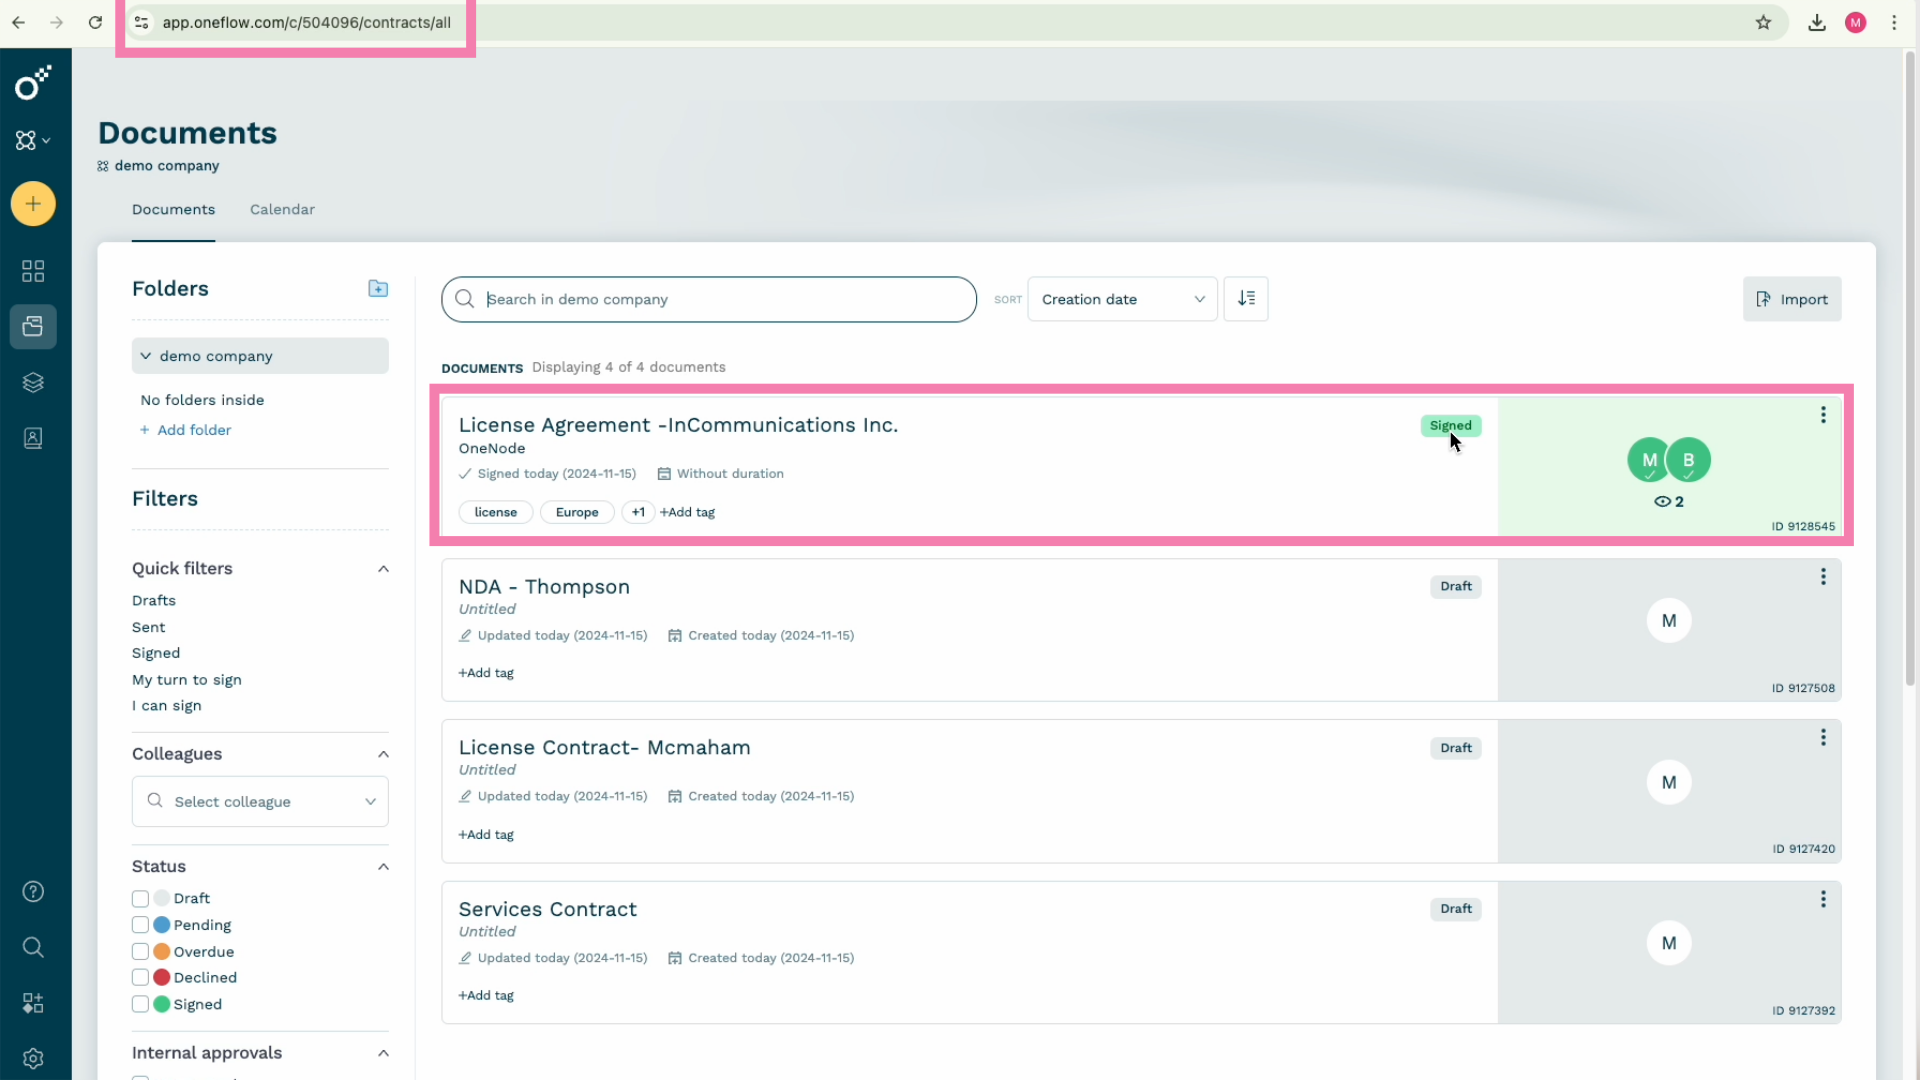The image size is (1920, 1080).
Task: Enable the Draft status checkbox filter
Action: coord(140,898)
